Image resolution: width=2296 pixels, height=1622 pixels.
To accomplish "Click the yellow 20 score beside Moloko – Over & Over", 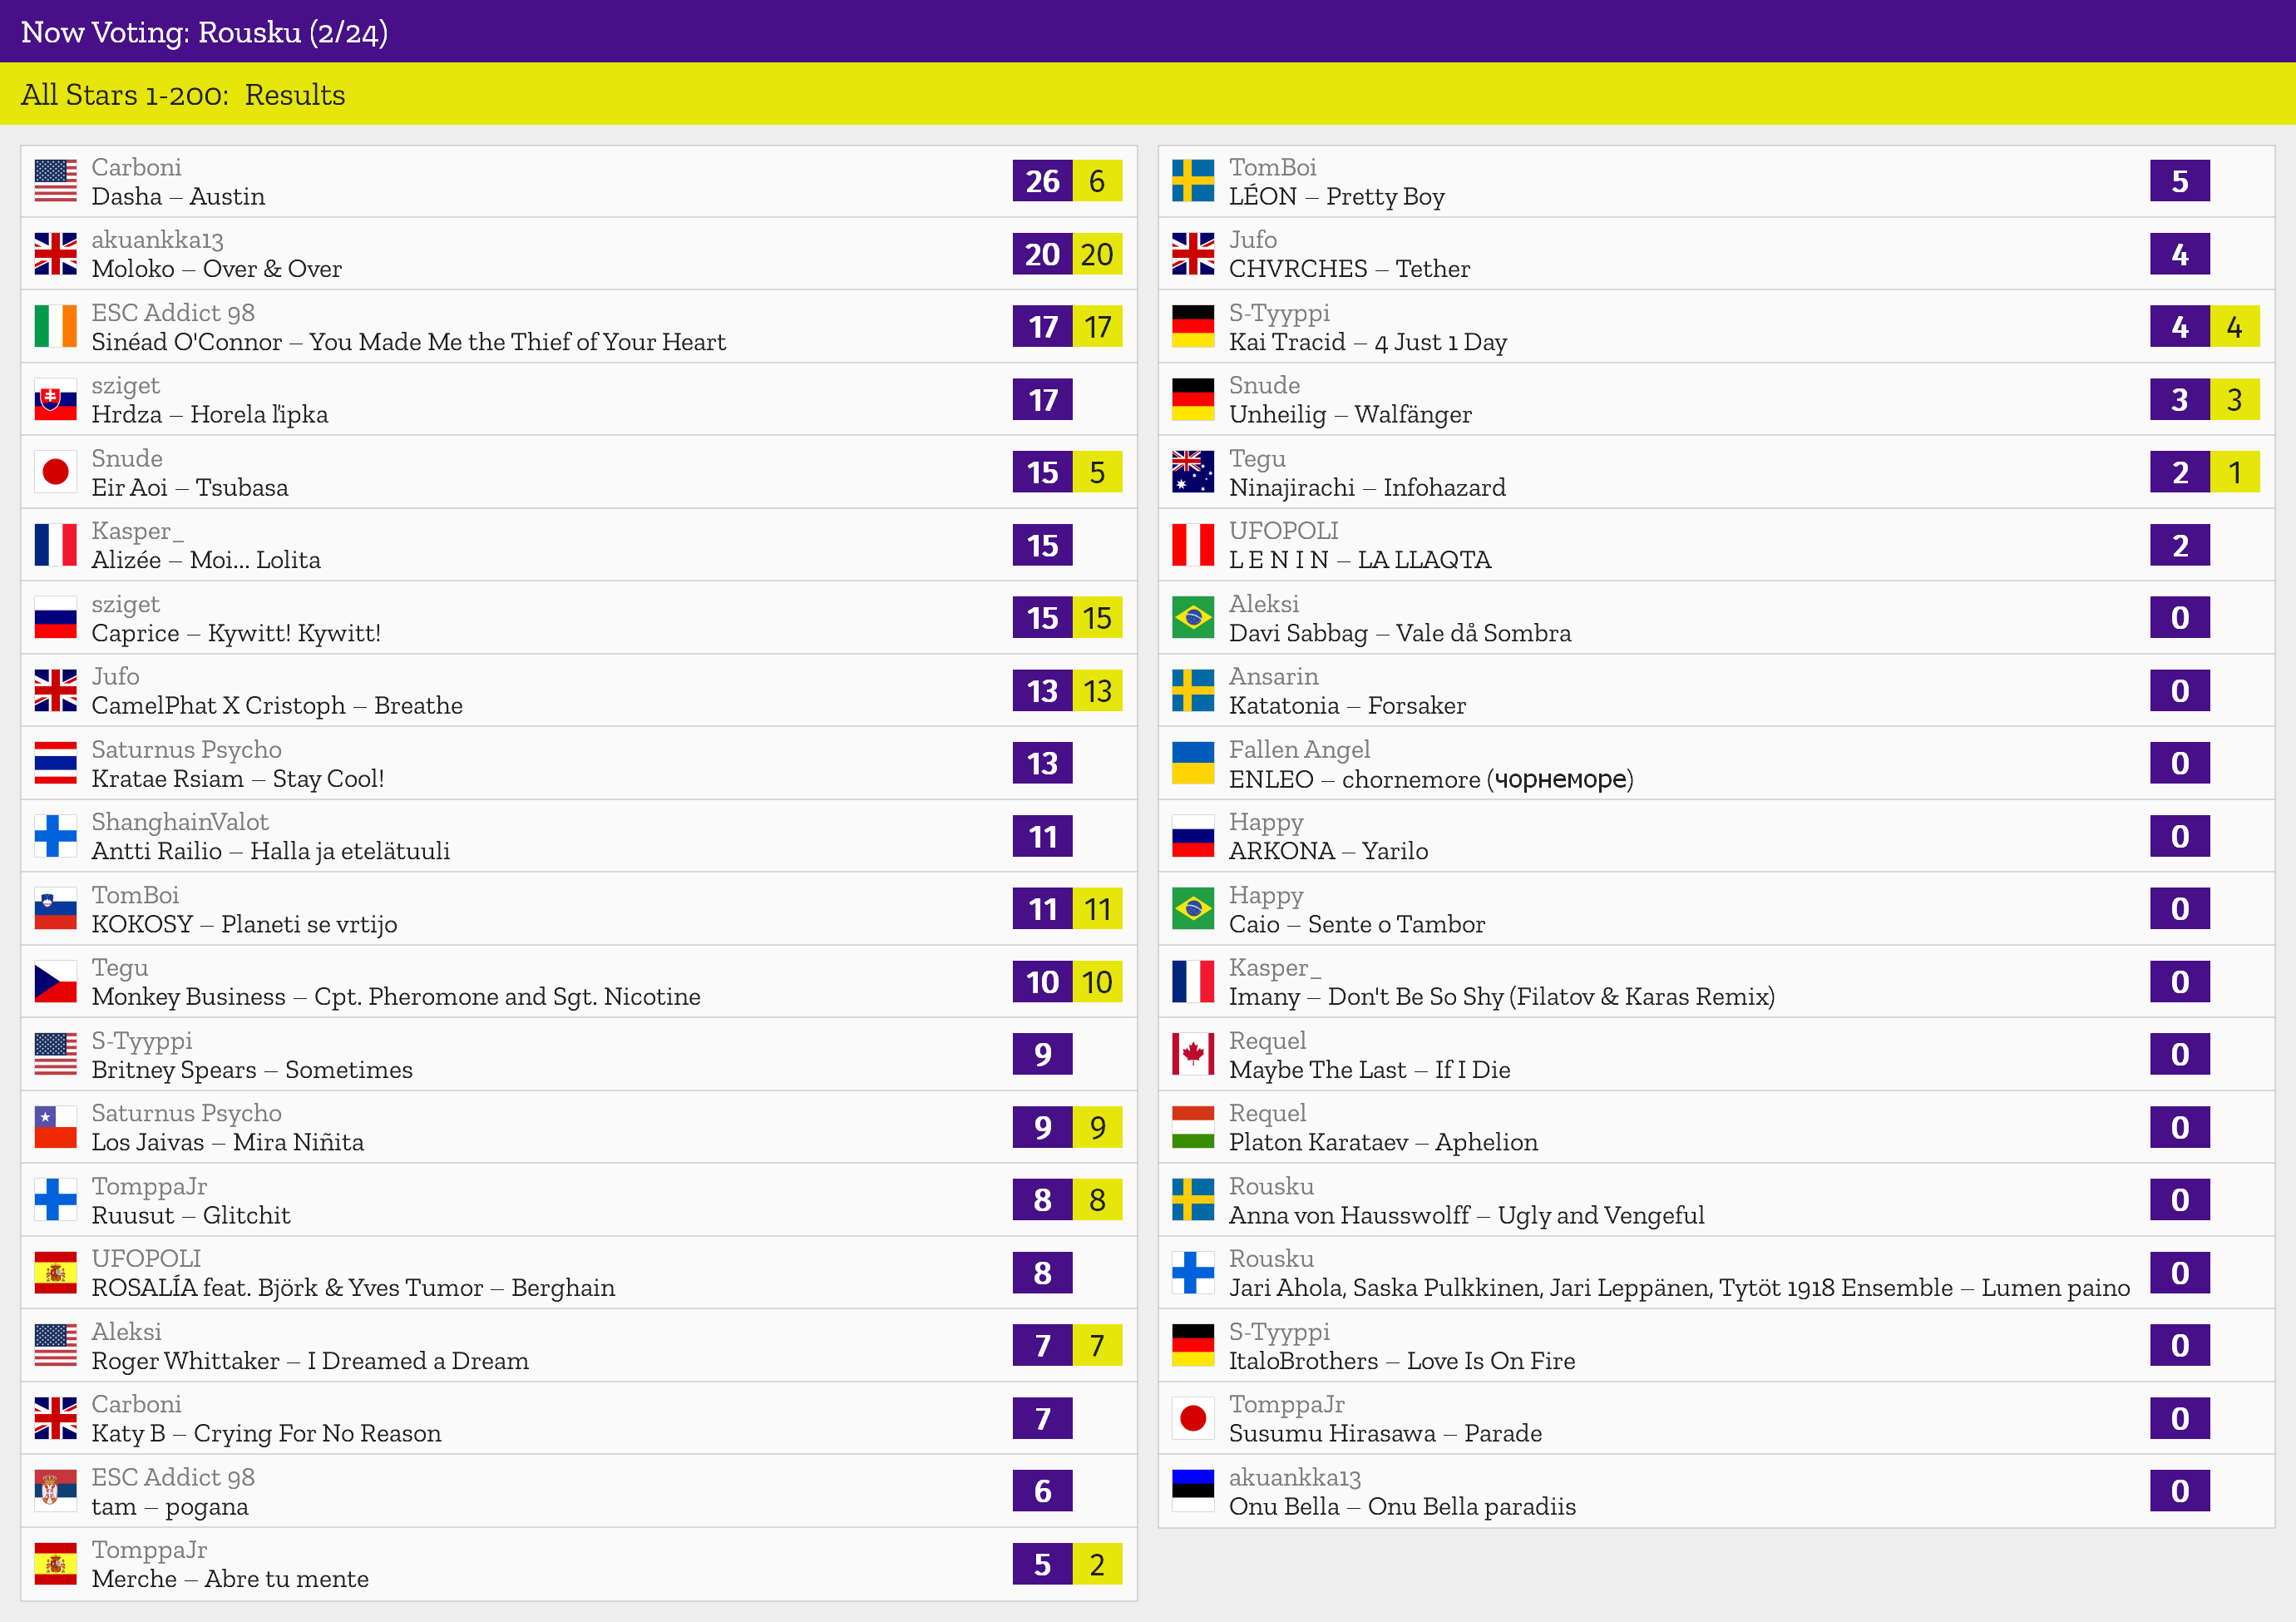I will [x=1097, y=254].
